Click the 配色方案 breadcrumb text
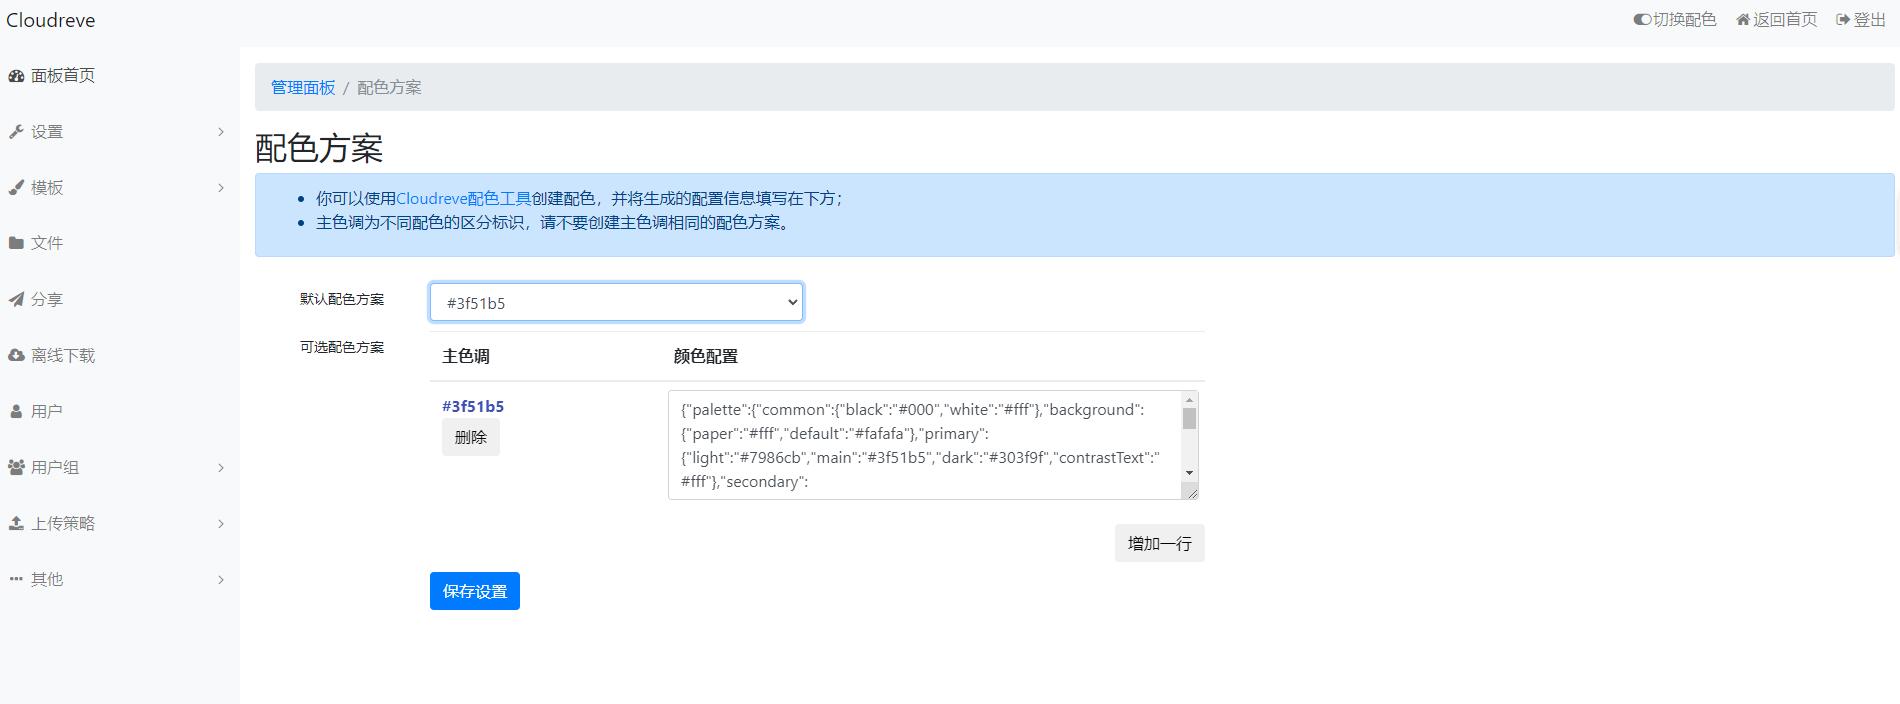This screenshot has width=1900, height=704. (x=389, y=88)
